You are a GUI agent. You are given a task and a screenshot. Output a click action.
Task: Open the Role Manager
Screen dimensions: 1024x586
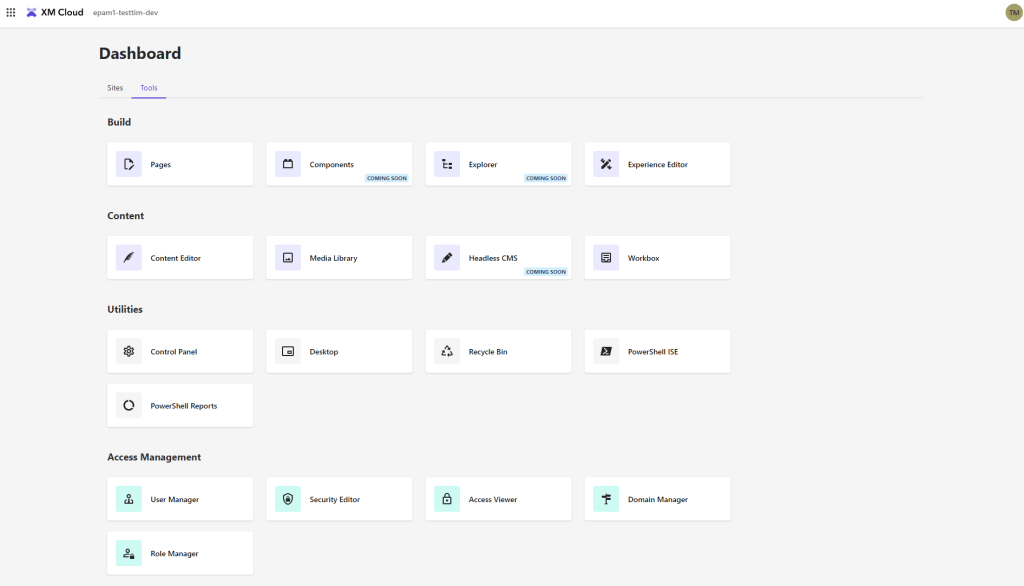pyautogui.click(x=180, y=552)
